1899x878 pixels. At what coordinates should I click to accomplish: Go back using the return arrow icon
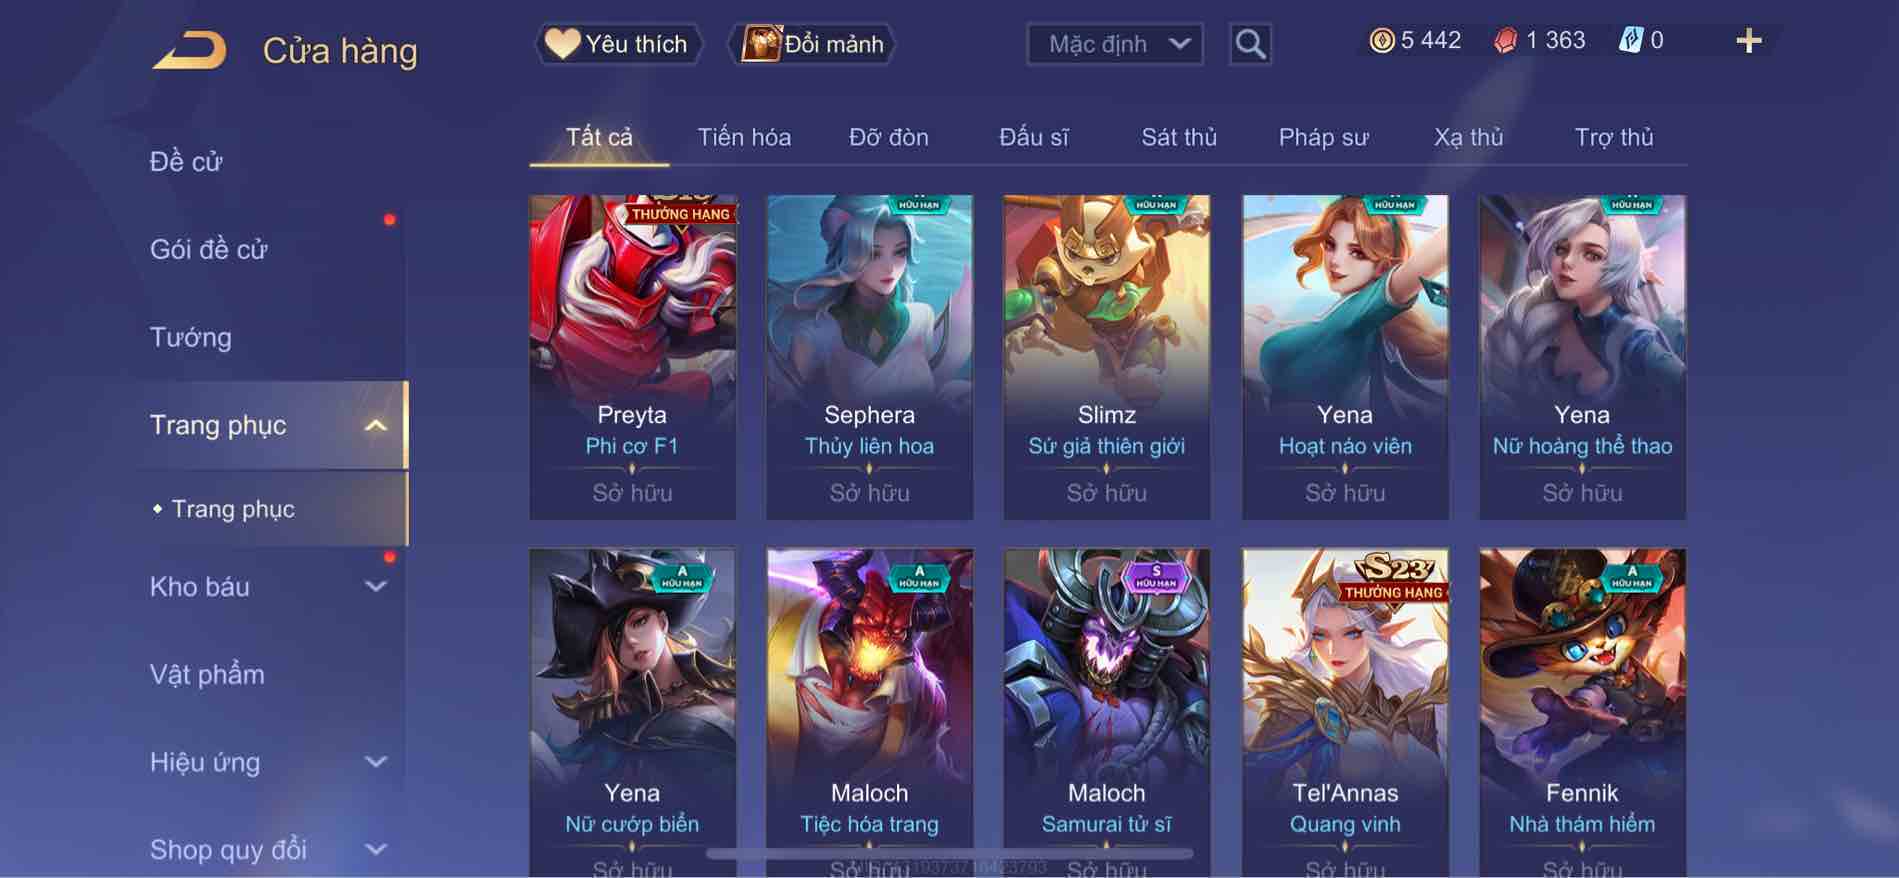pos(189,50)
